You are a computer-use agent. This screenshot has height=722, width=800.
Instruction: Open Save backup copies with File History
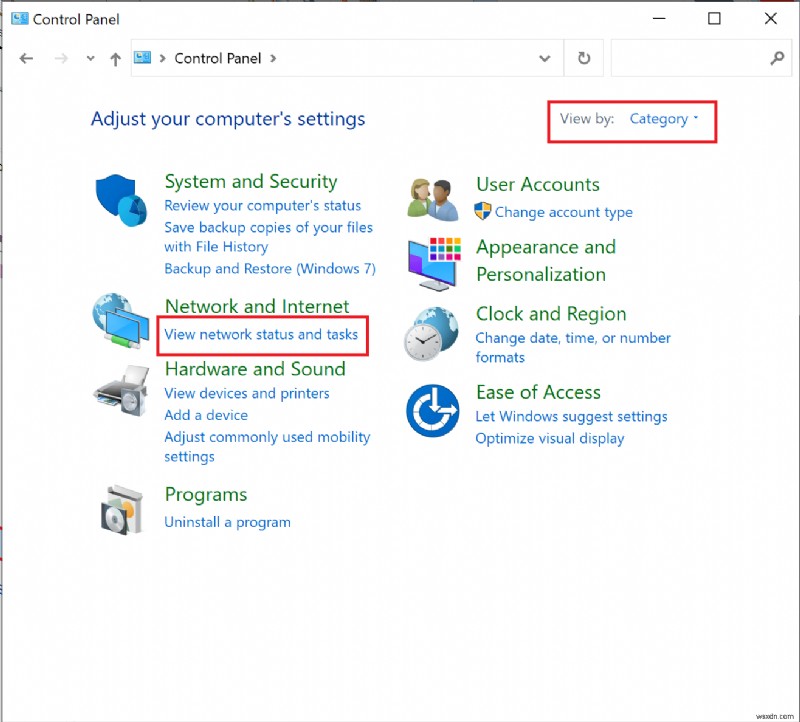tap(268, 237)
